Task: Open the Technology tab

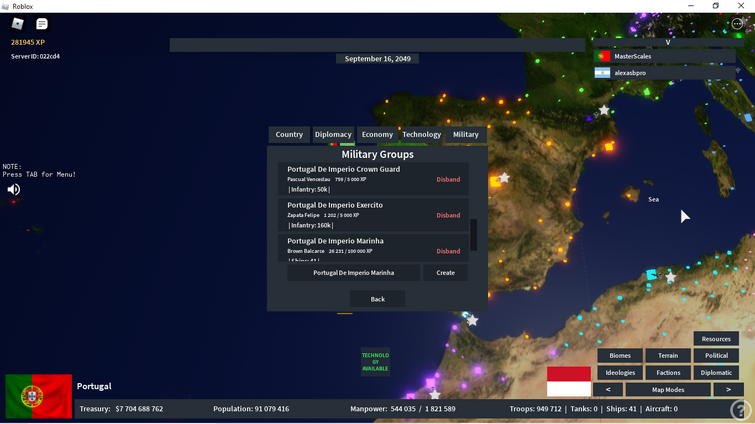Action: (x=421, y=134)
